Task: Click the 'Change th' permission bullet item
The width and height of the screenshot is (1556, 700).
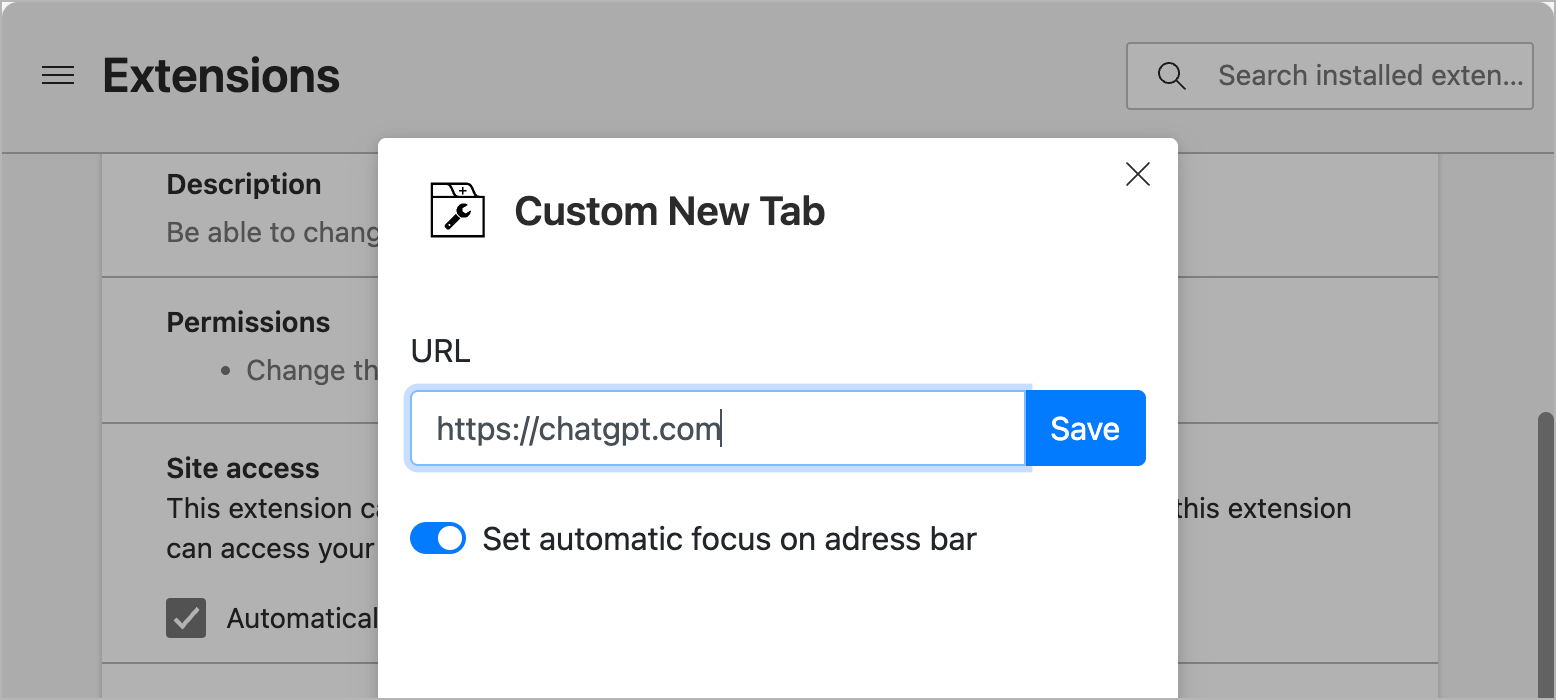Action: 311,370
